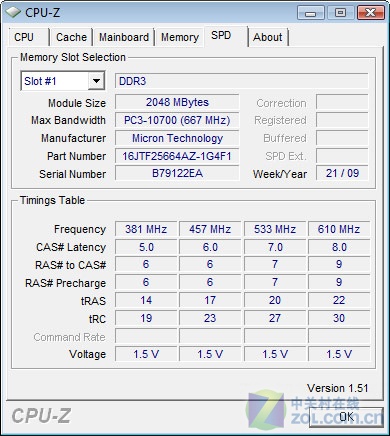Click the Max Bandwidth label
Image resolution: width=390 pixels, height=436 pixels.
coord(68,120)
